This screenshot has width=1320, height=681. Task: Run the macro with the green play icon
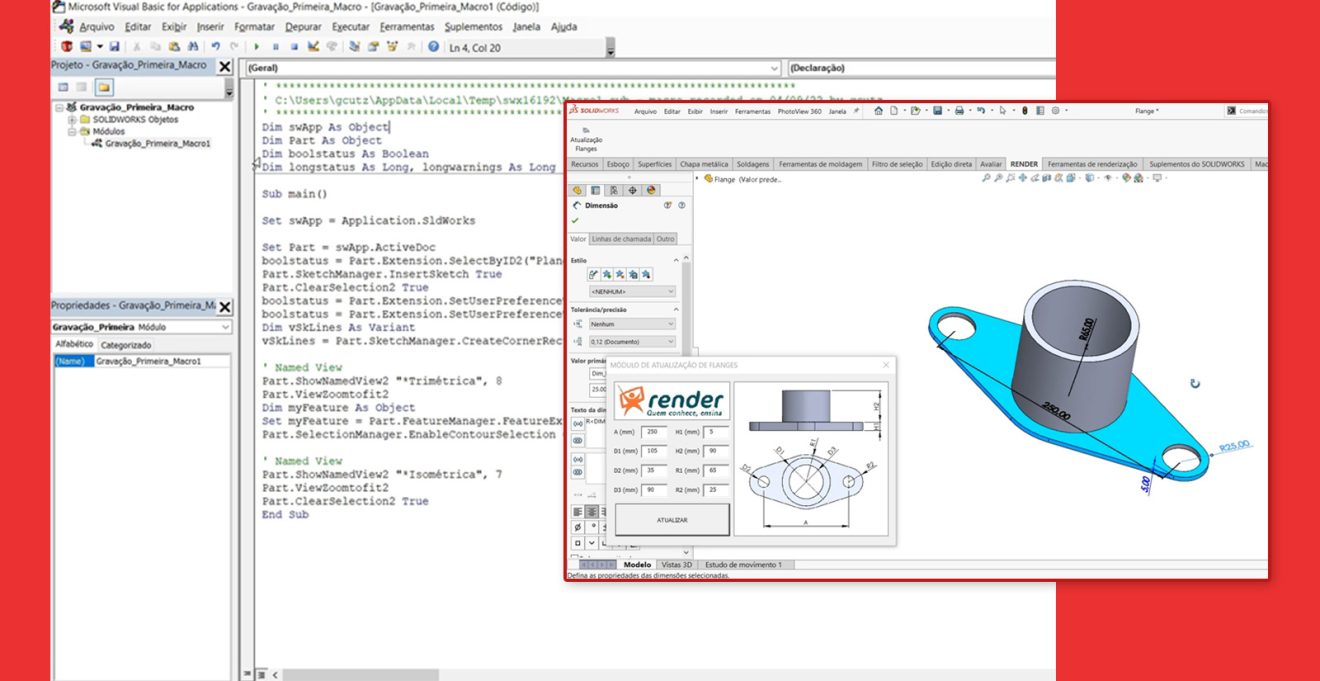coord(257,46)
